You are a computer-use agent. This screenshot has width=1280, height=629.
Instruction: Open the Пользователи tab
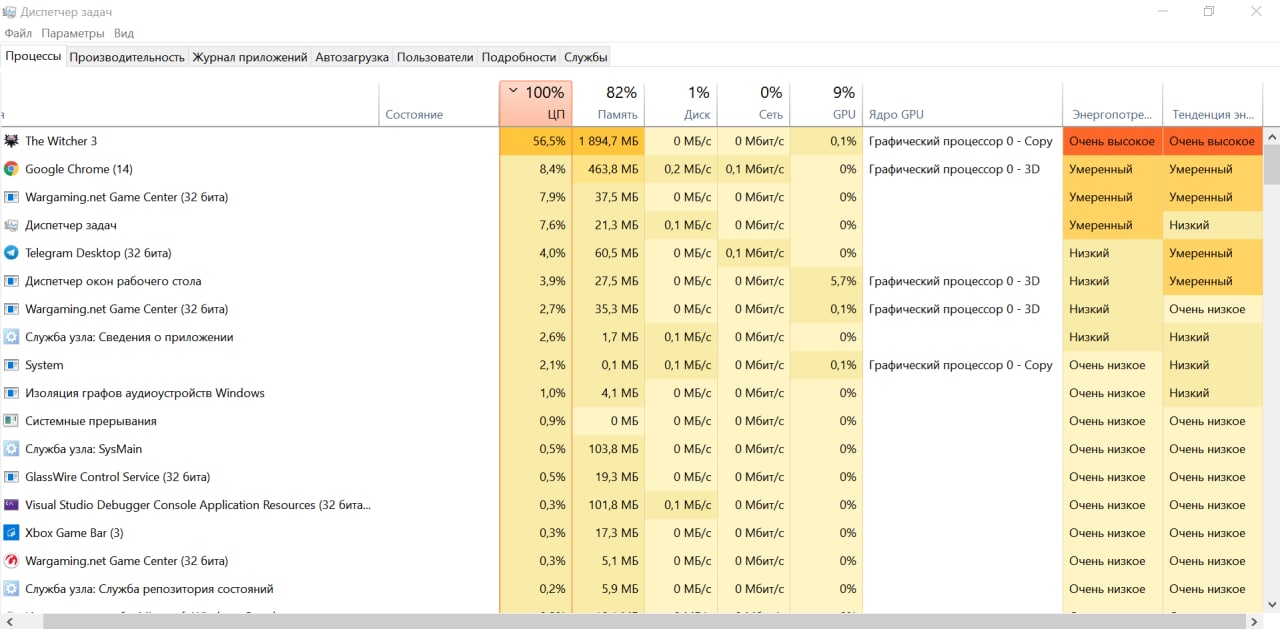(x=435, y=57)
